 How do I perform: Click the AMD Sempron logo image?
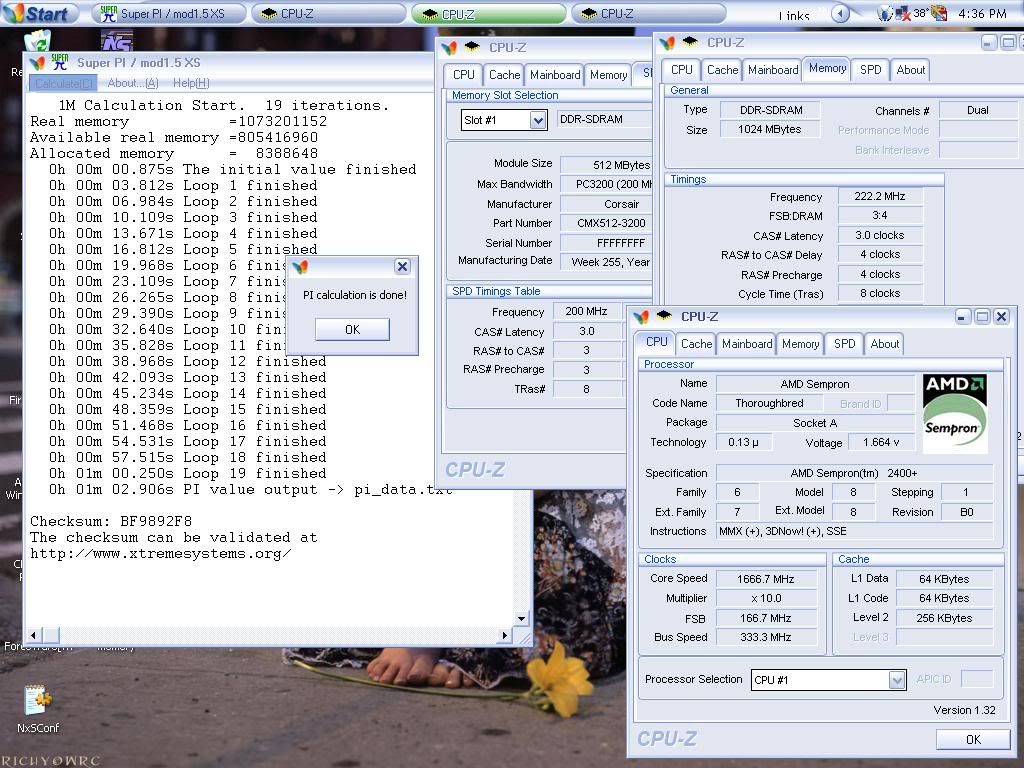(954, 413)
